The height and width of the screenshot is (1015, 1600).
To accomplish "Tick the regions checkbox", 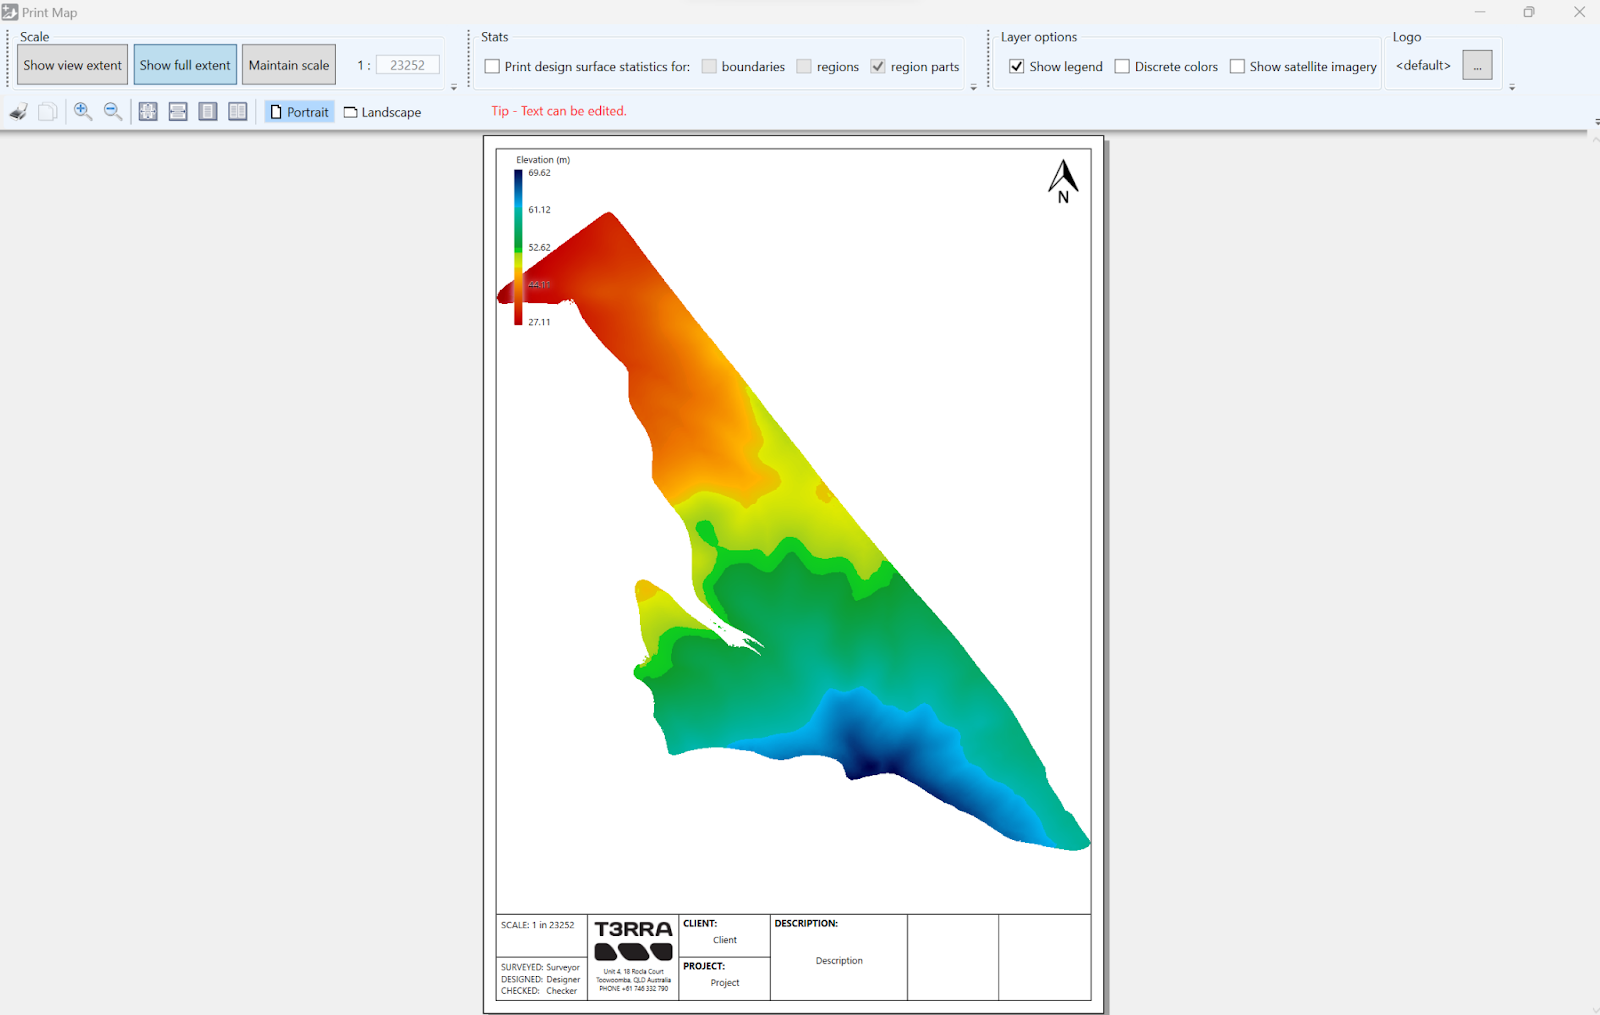I will click(804, 67).
